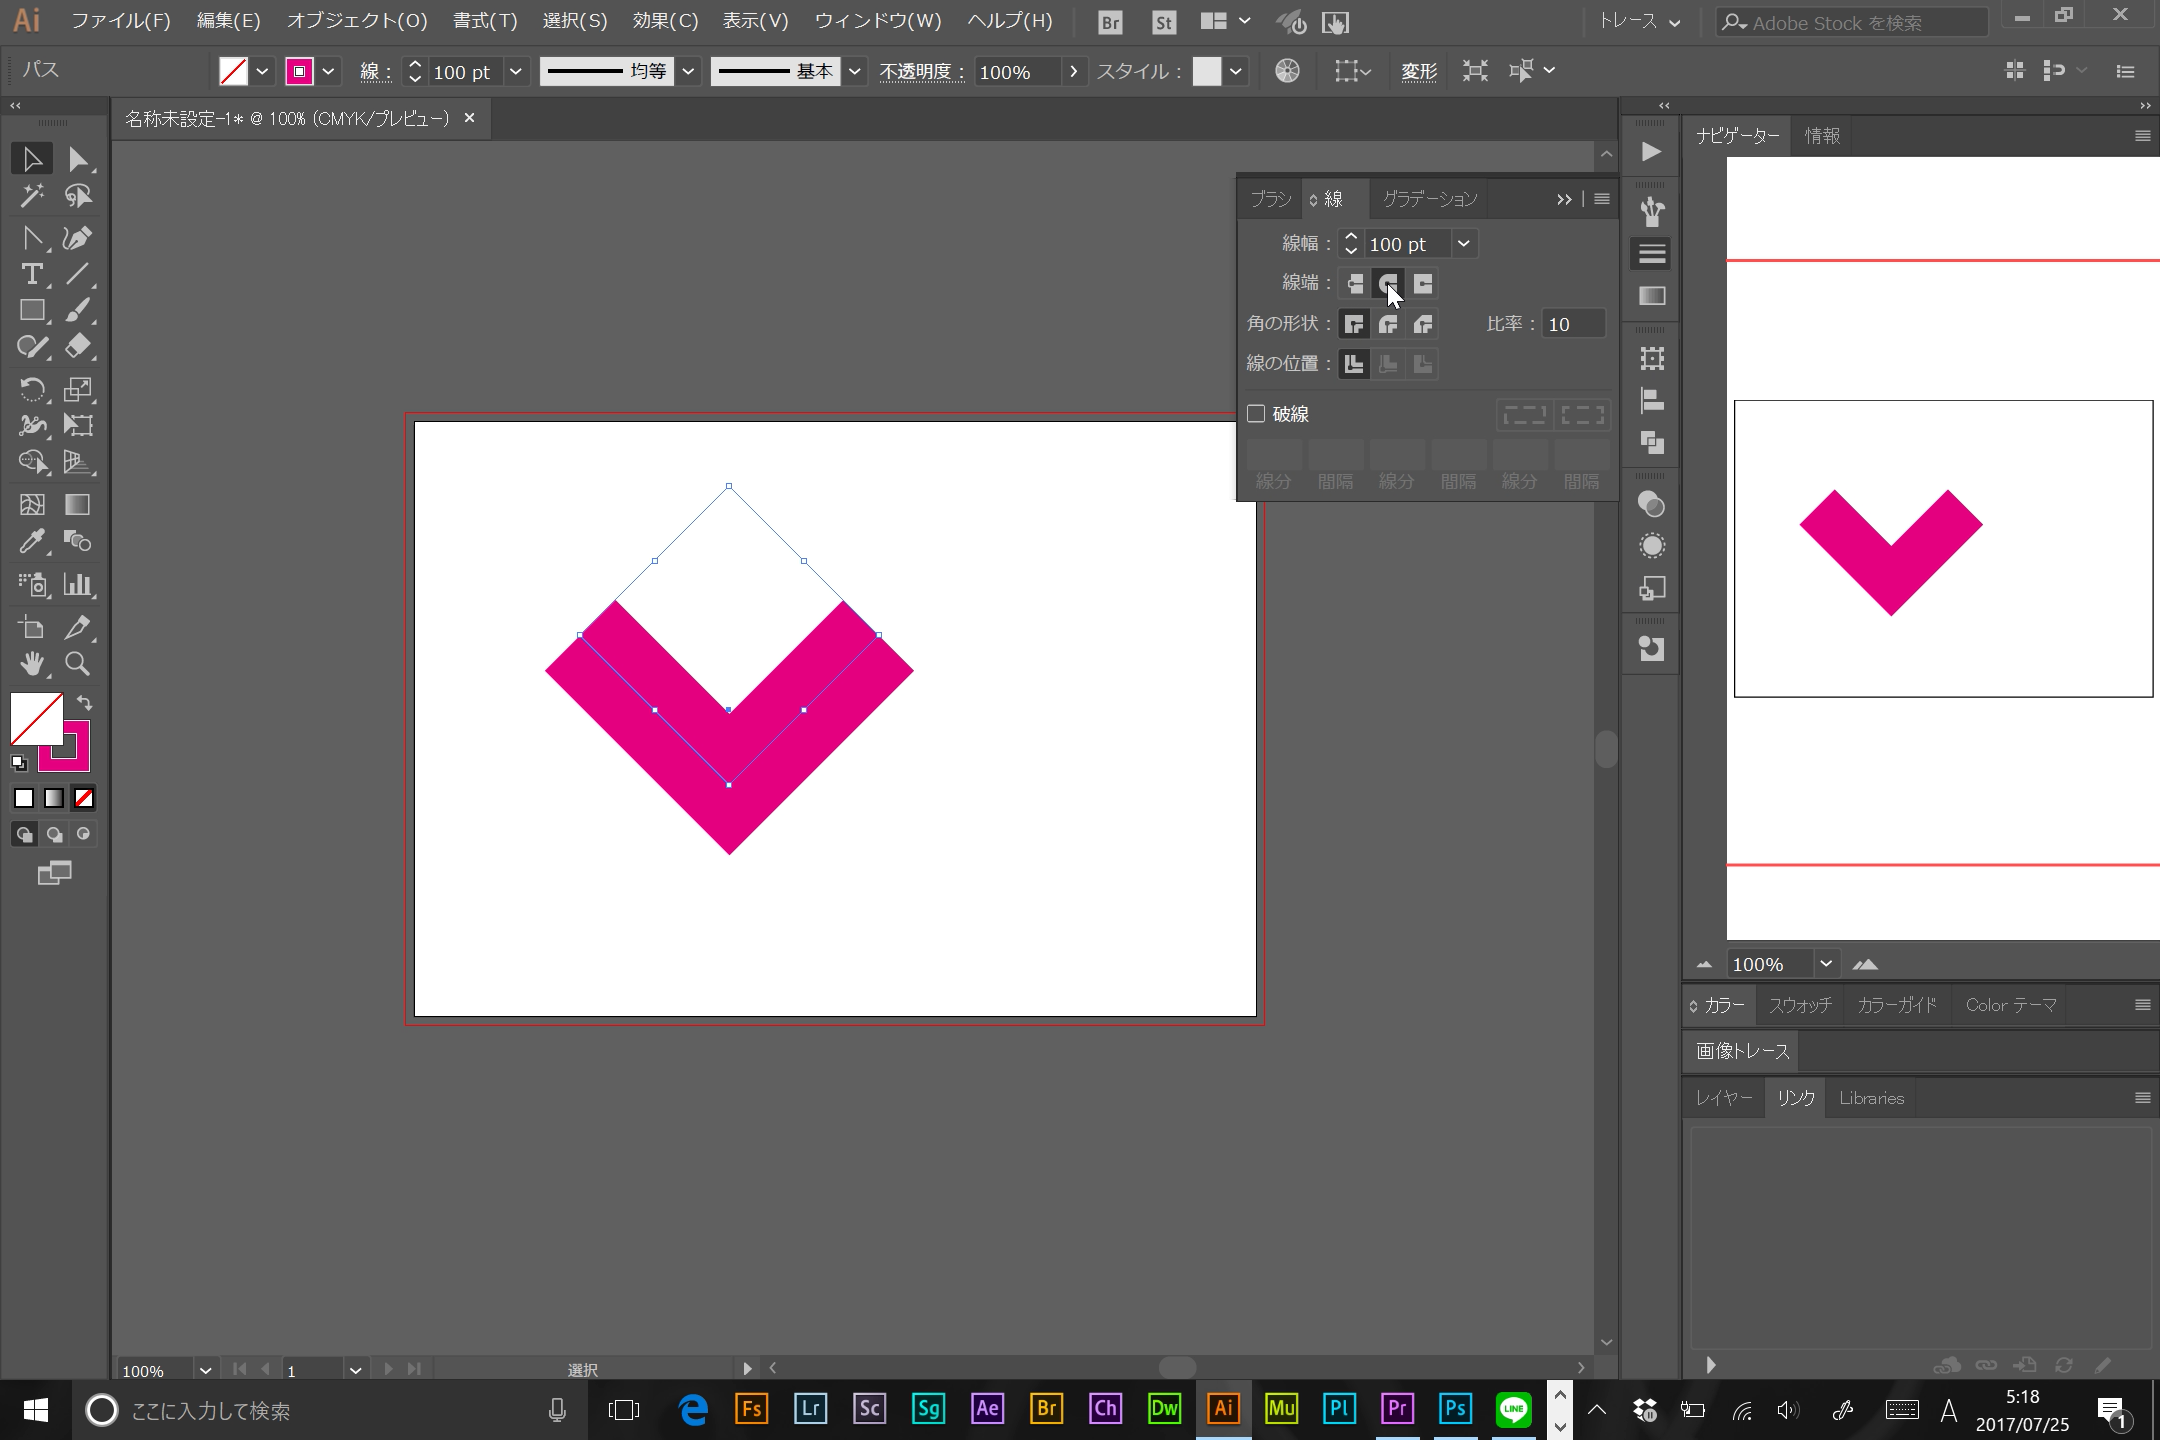
Task: Select the Selection tool (arrow)
Action: pos(31,158)
